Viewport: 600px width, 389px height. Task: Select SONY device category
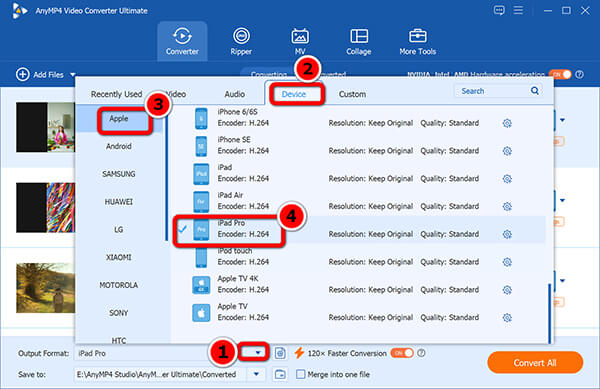[119, 313]
